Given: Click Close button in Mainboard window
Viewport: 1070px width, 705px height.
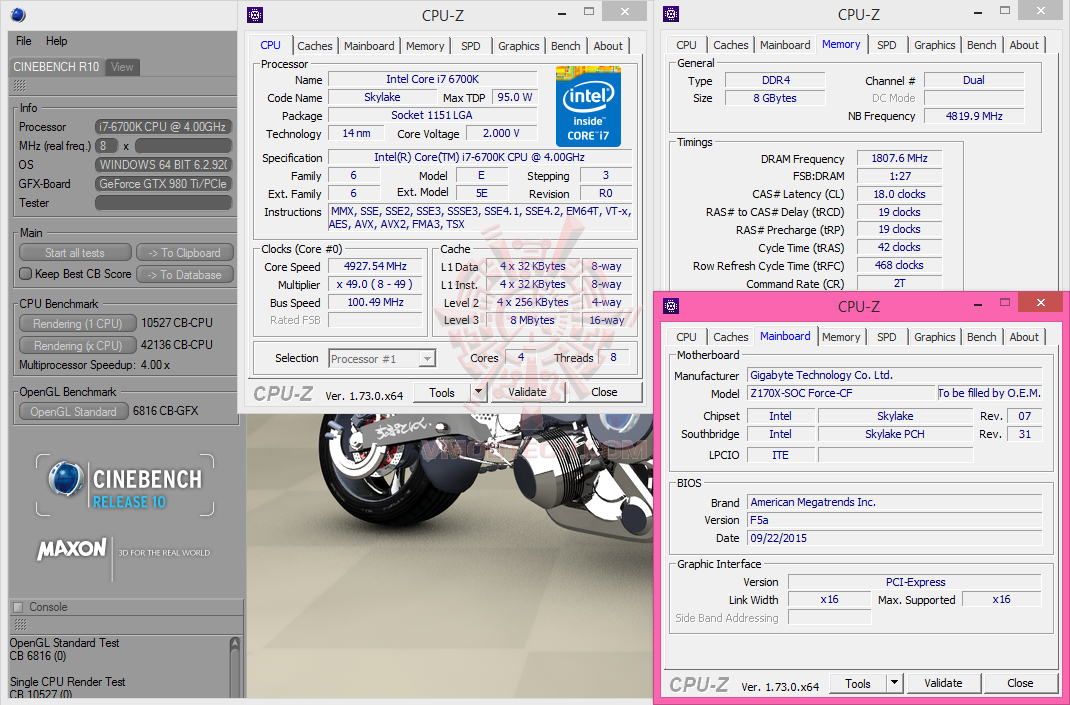Looking at the screenshot, I should coord(1020,683).
